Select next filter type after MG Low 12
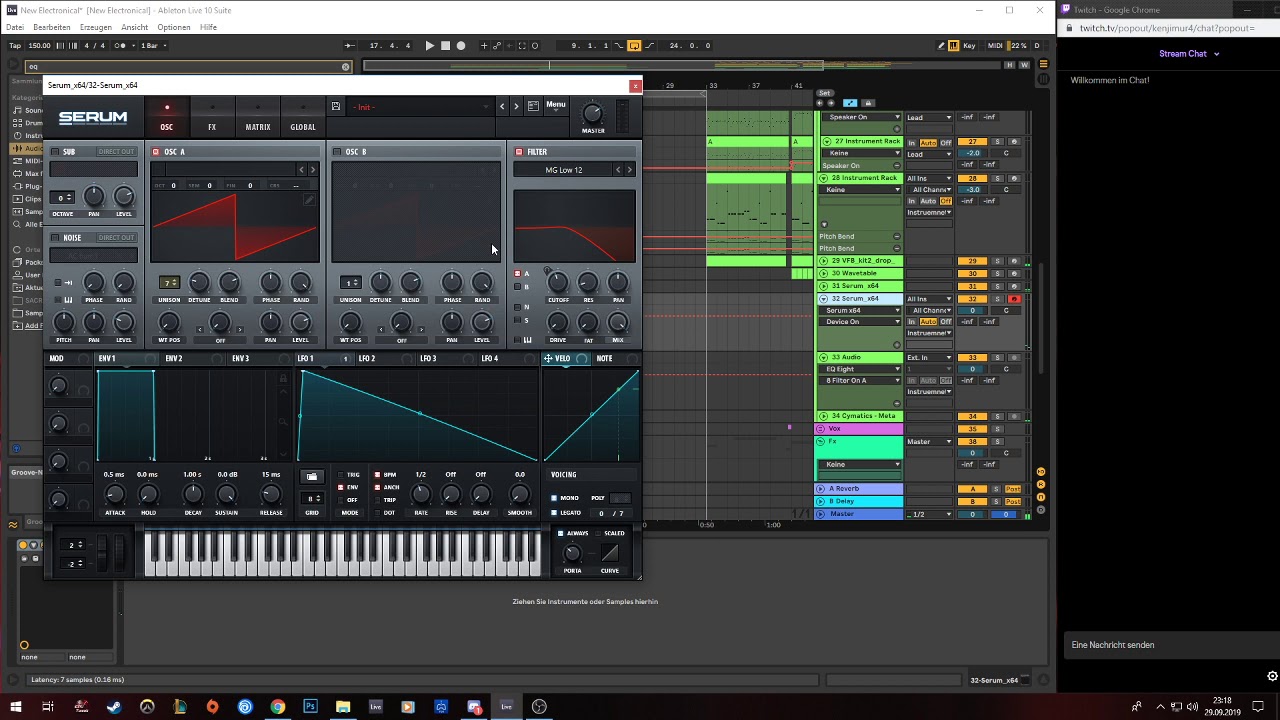This screenshot has width=1280, height=720. coord(629,170)
